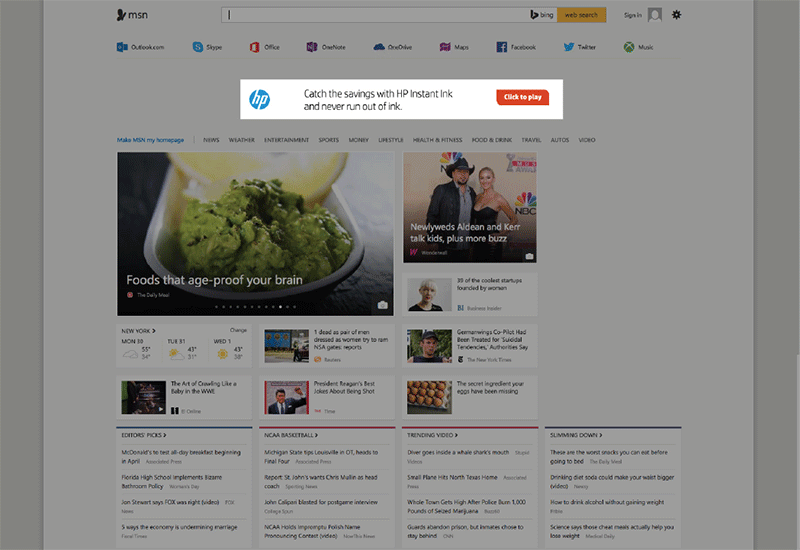The image size is (800, 550).
Task: Click Change weather location link
Action: (x=238, y=330)
